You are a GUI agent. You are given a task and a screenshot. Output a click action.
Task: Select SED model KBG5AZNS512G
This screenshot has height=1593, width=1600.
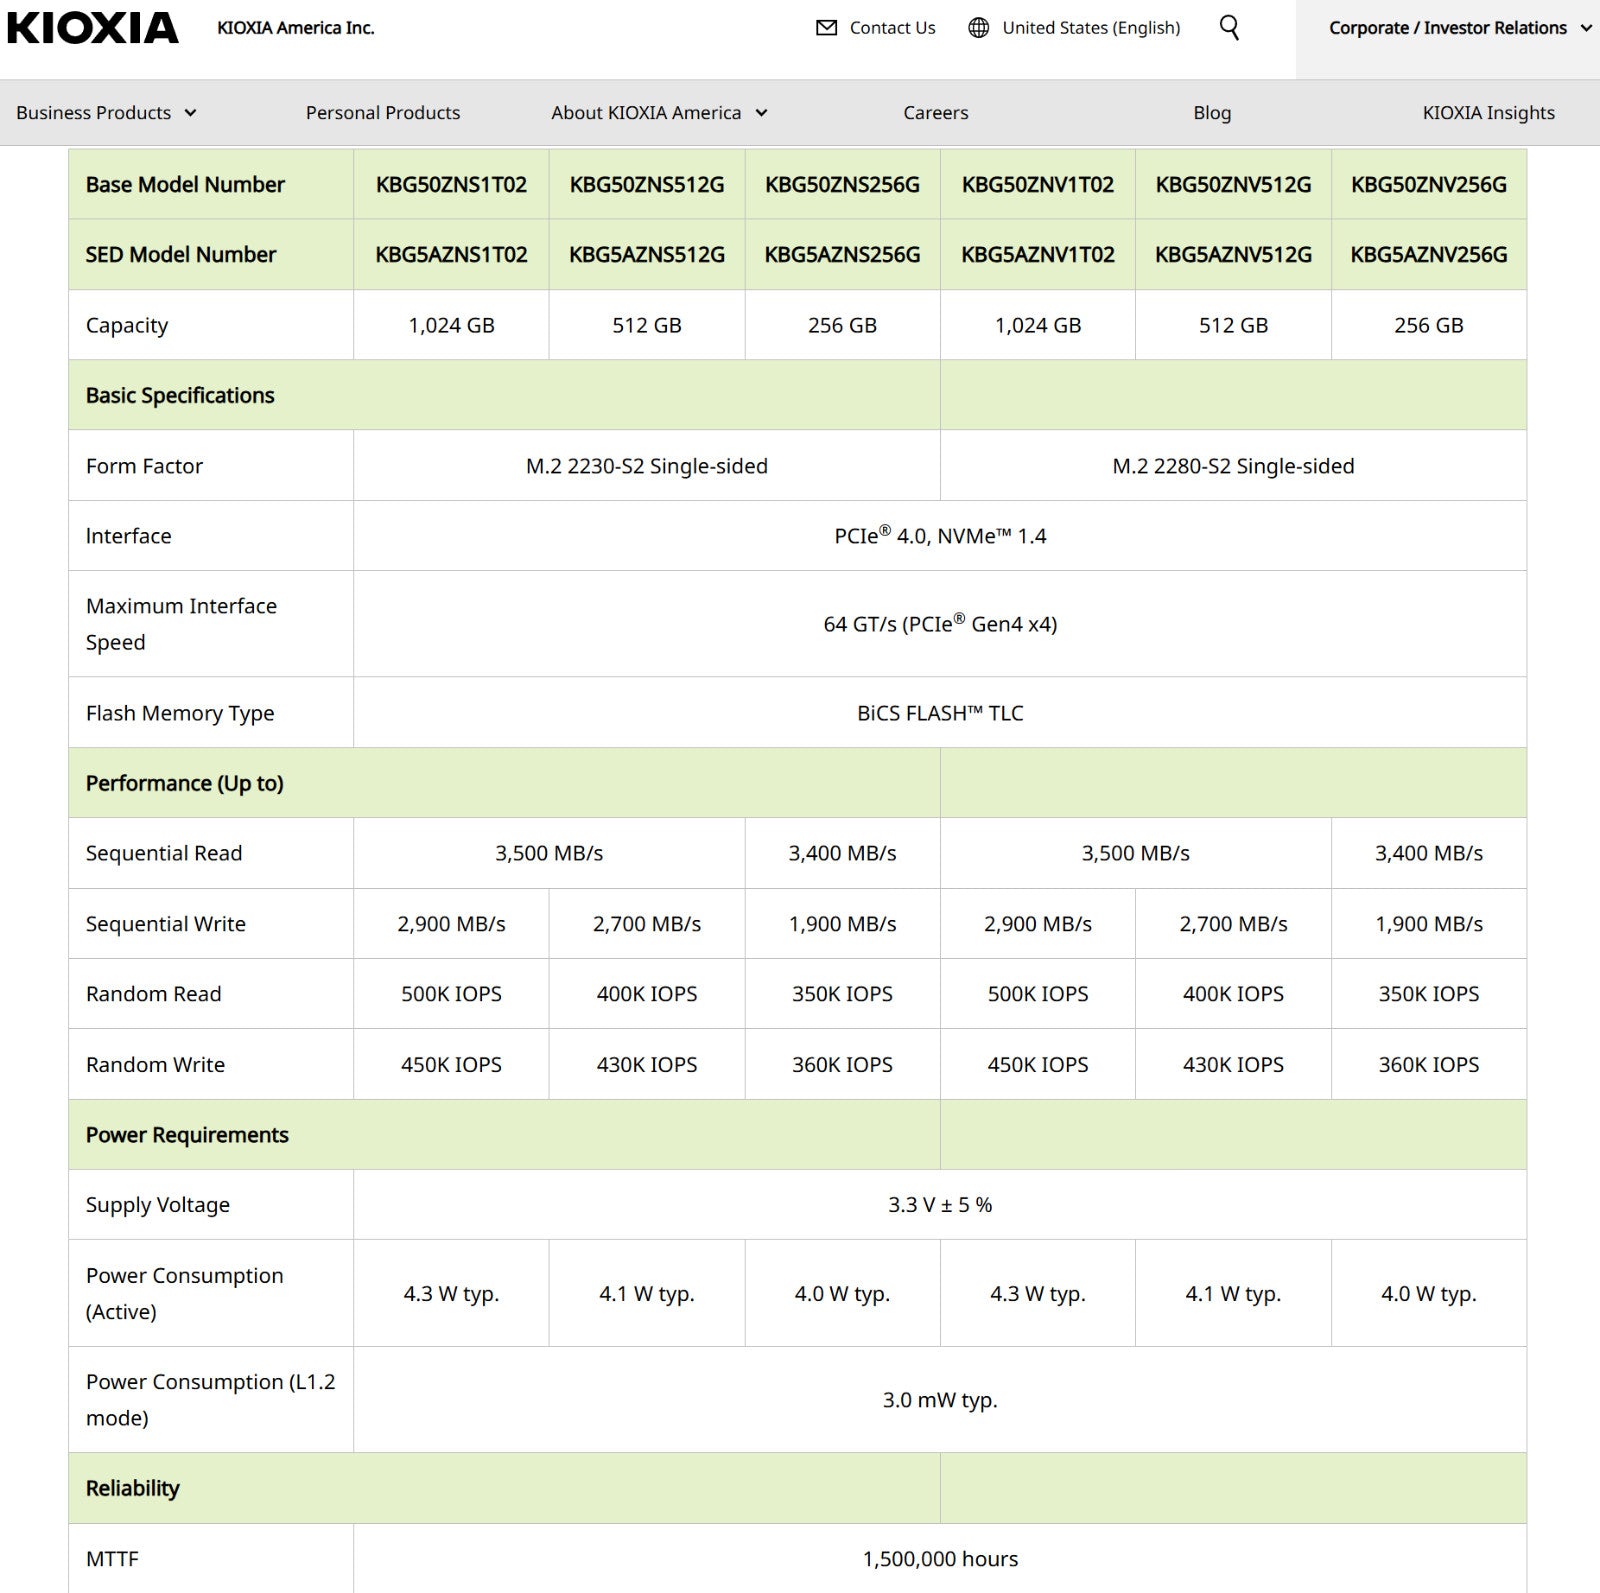click(x=645, y=254)
